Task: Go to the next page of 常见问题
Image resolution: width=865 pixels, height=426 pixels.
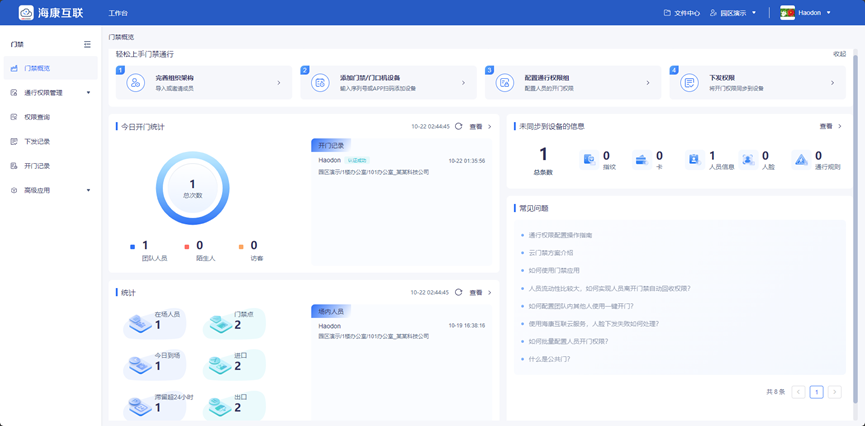Action: (834, 392)
